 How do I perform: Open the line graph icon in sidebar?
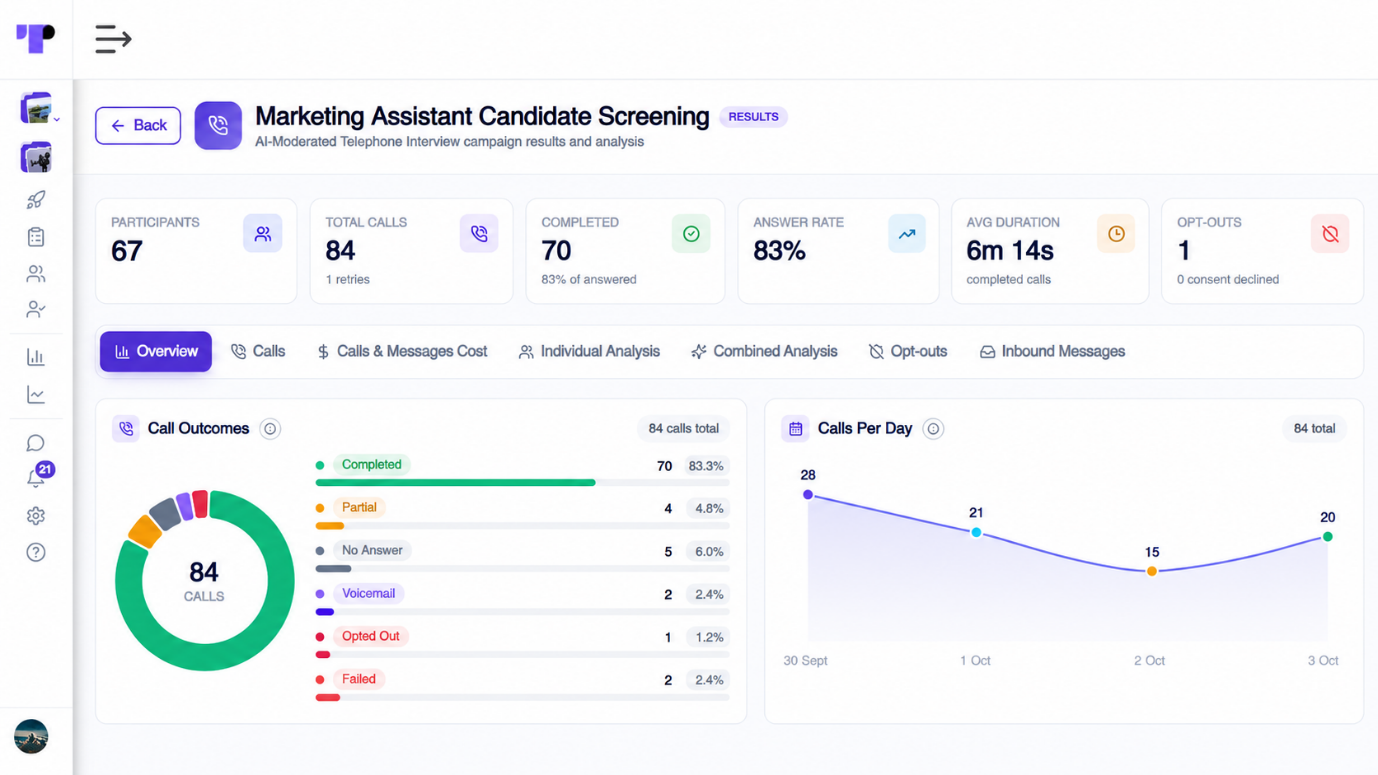tap(36, 395)
